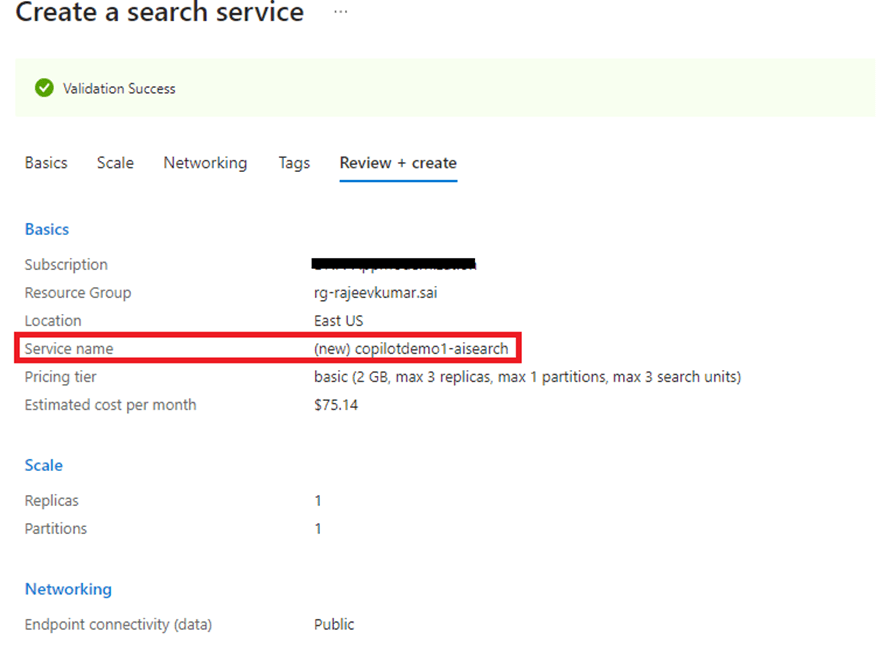
Task: Select the 'Estimated cost per month' label
Action: (x=111, y=405)
